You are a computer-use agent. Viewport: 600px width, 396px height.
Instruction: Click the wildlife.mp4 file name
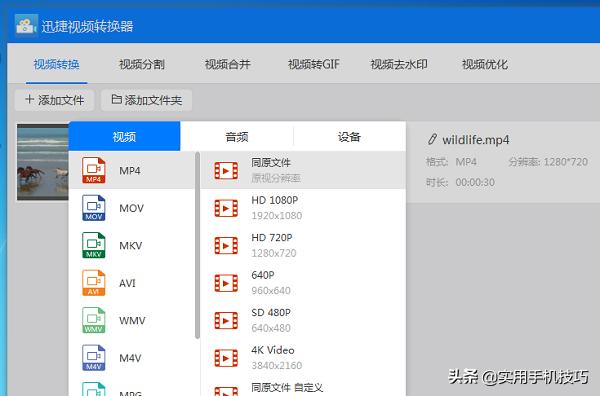pyautogui.click(x=476, y=140)
